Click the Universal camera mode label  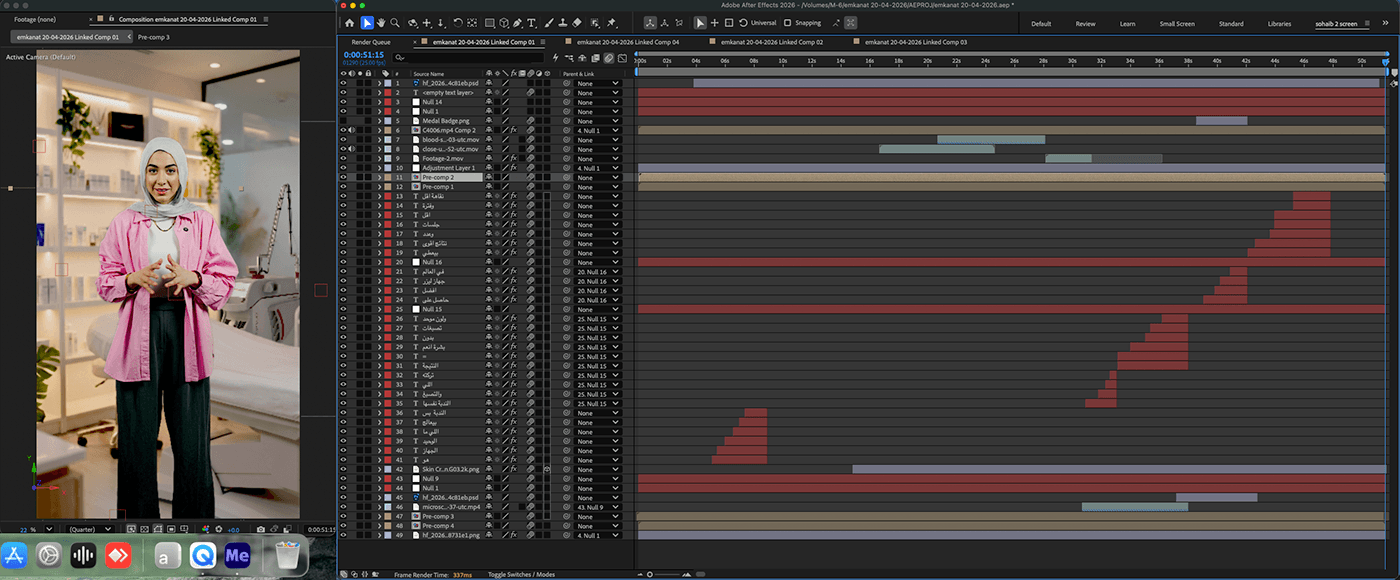763,23
